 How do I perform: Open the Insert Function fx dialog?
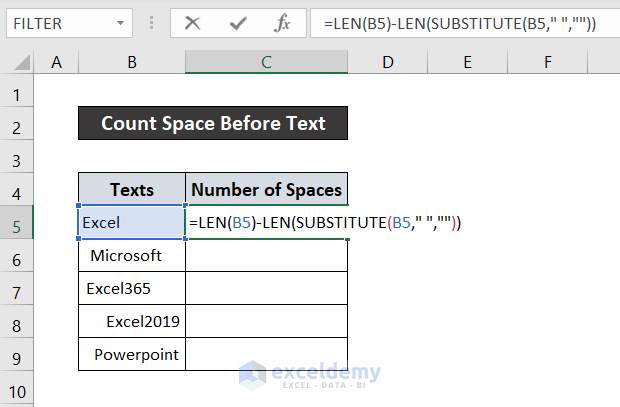coord(283,22)
